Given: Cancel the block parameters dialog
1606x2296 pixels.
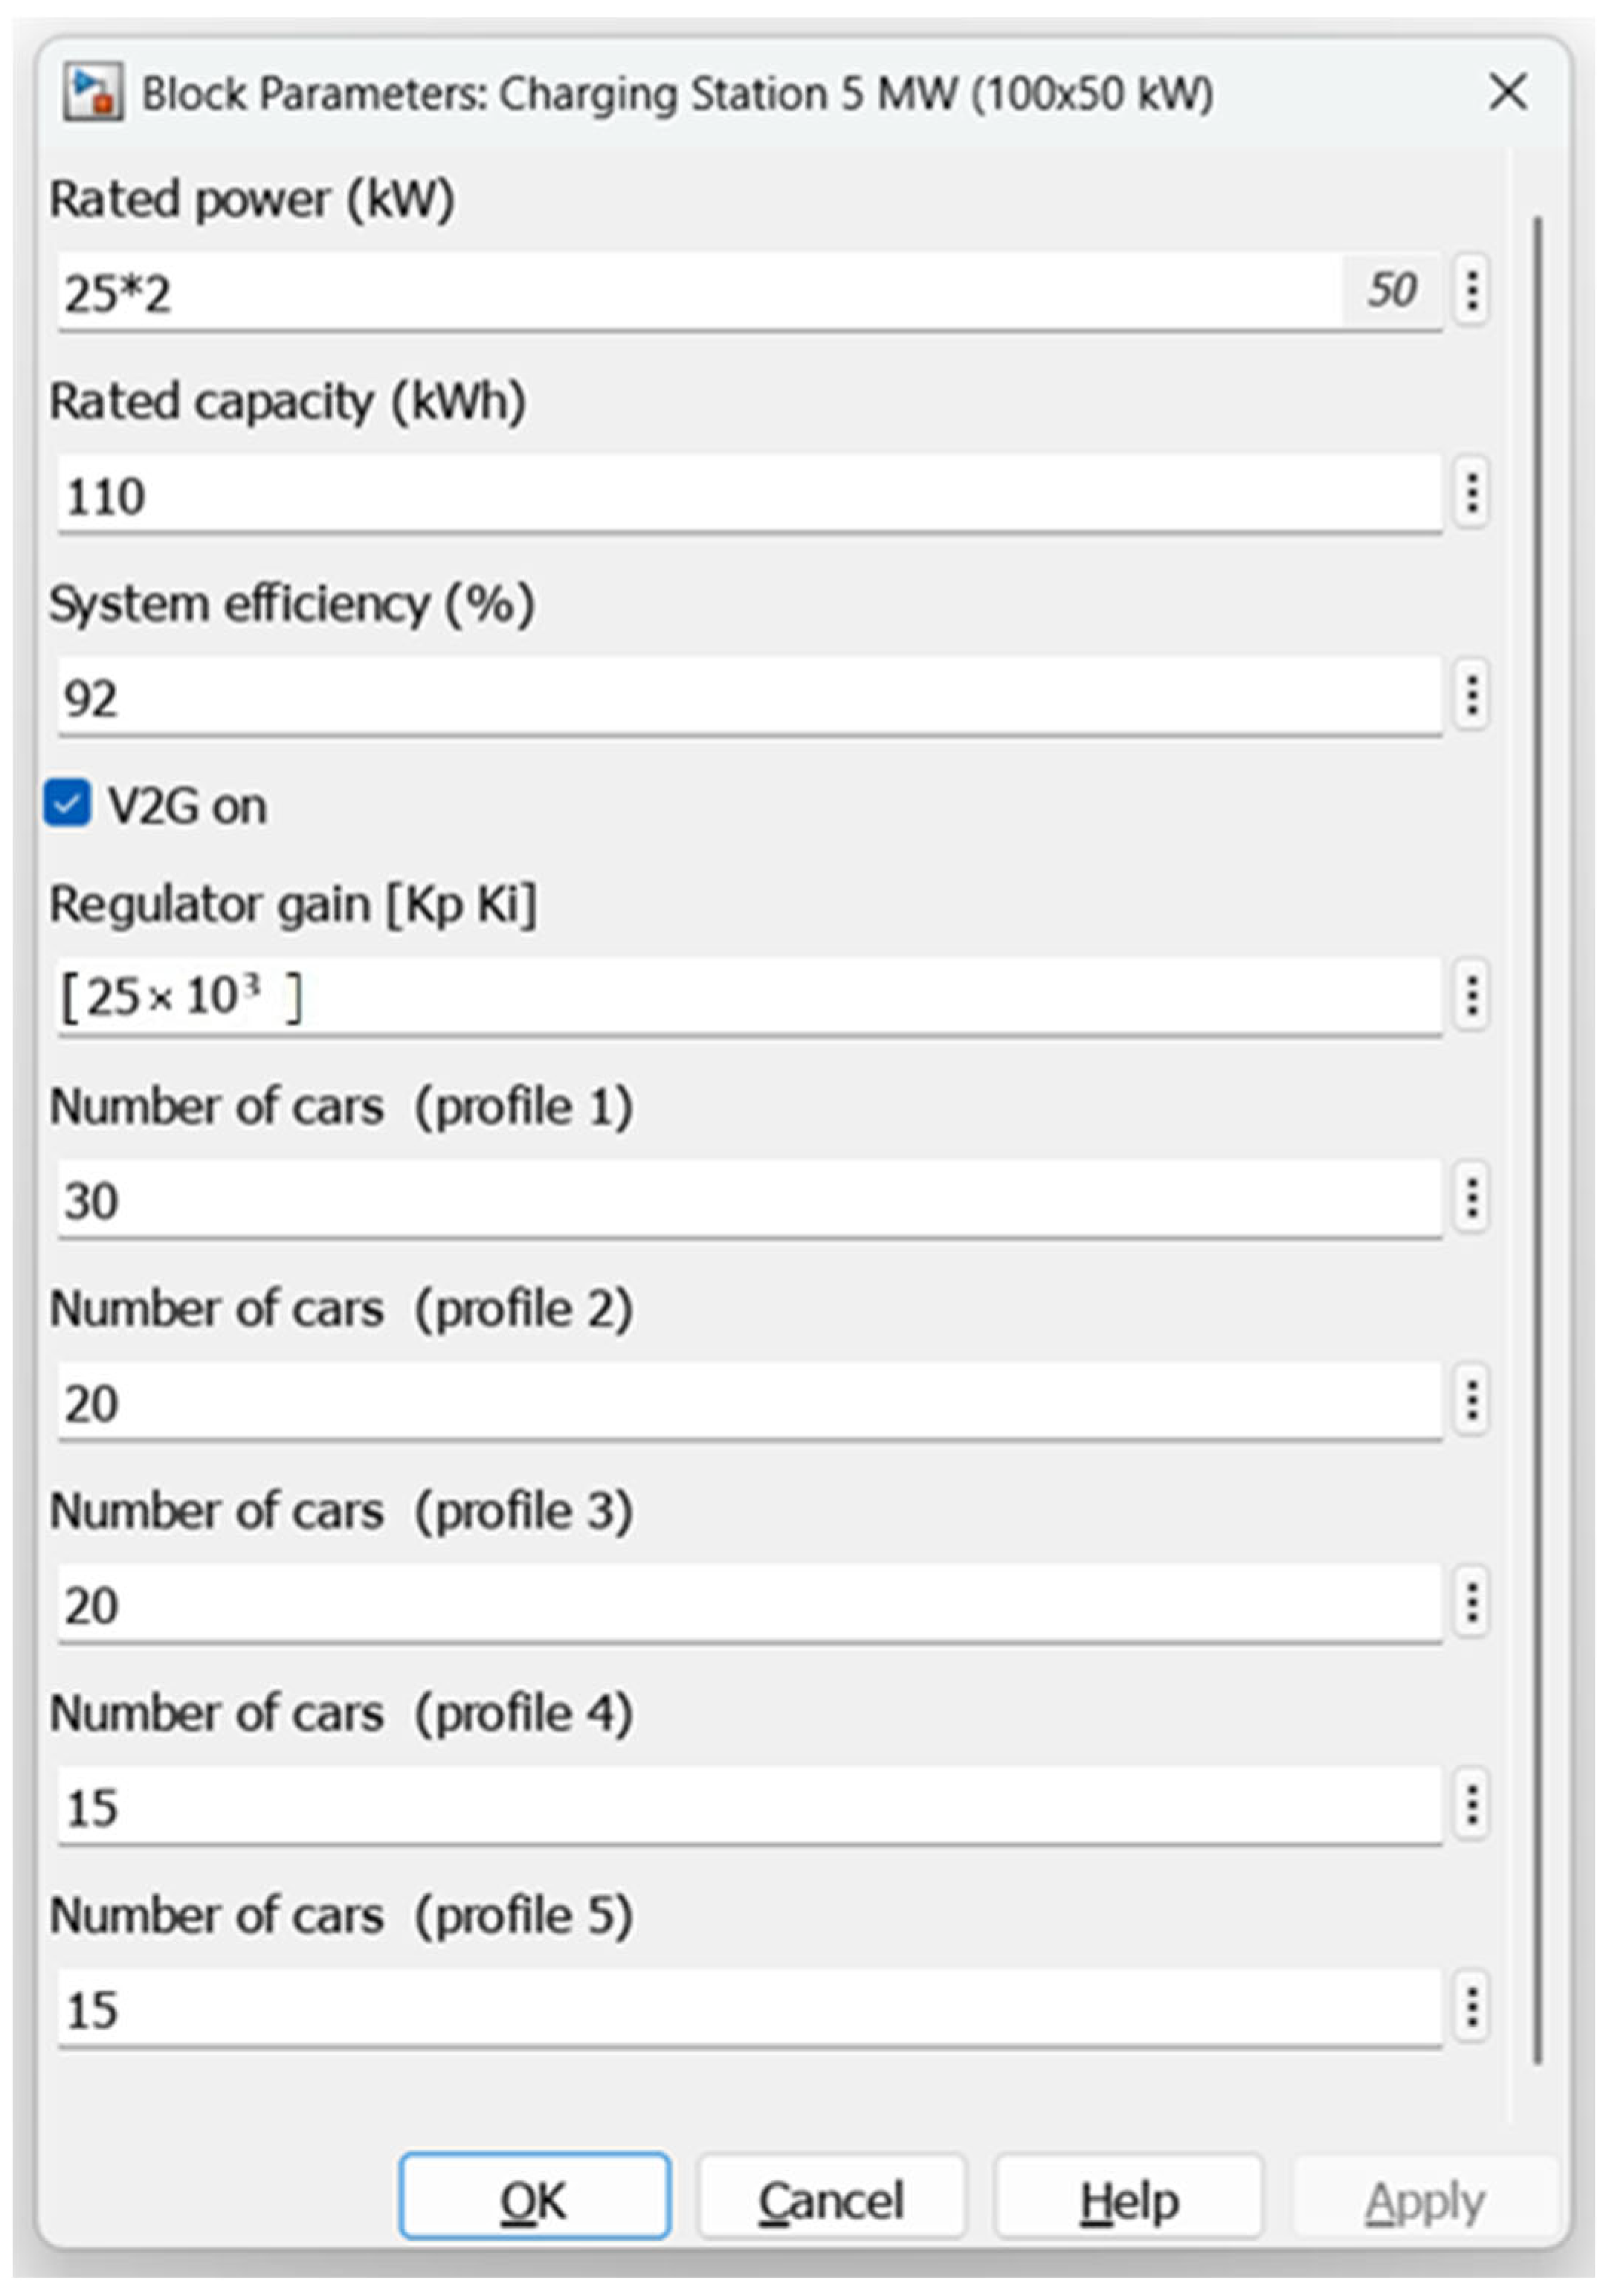Looking at the screenshot, I should pos(831,2199).
